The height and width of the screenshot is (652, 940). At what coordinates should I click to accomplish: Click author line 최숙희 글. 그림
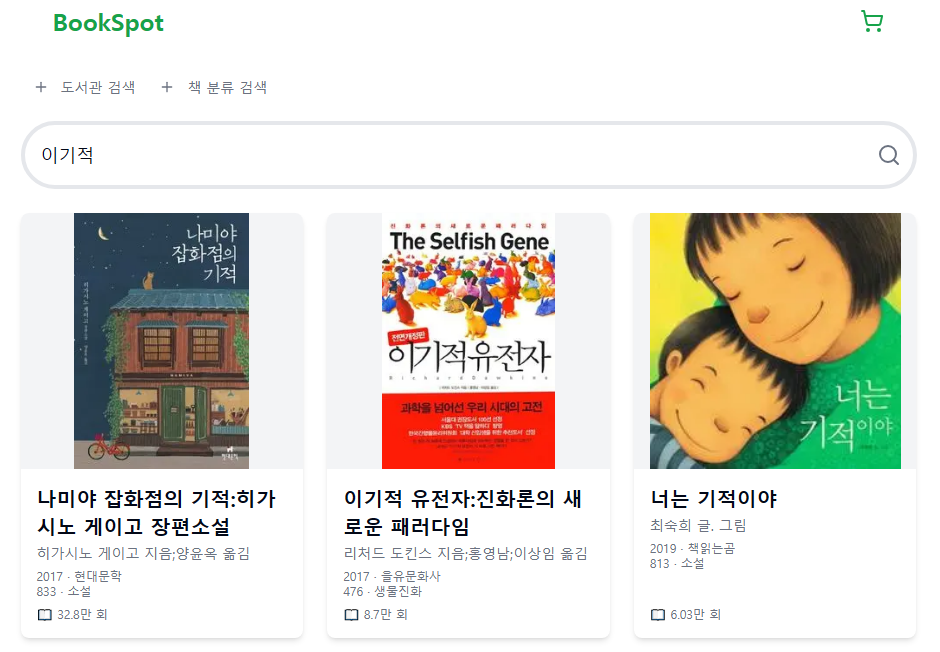point(698,526)
